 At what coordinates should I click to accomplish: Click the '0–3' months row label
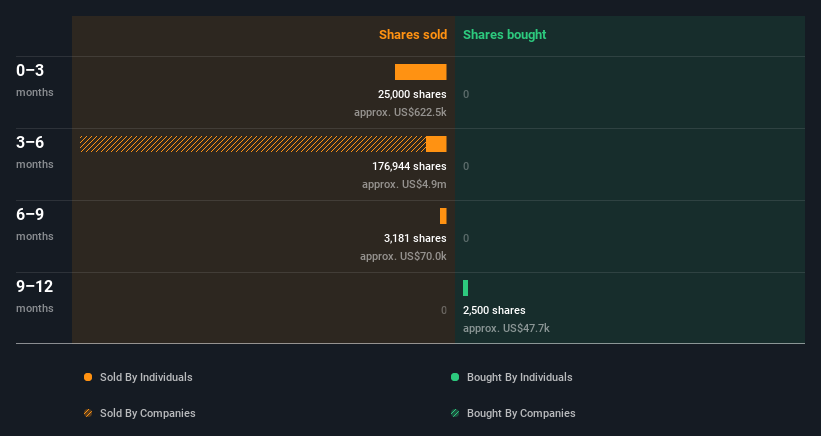tap(30, 70)
